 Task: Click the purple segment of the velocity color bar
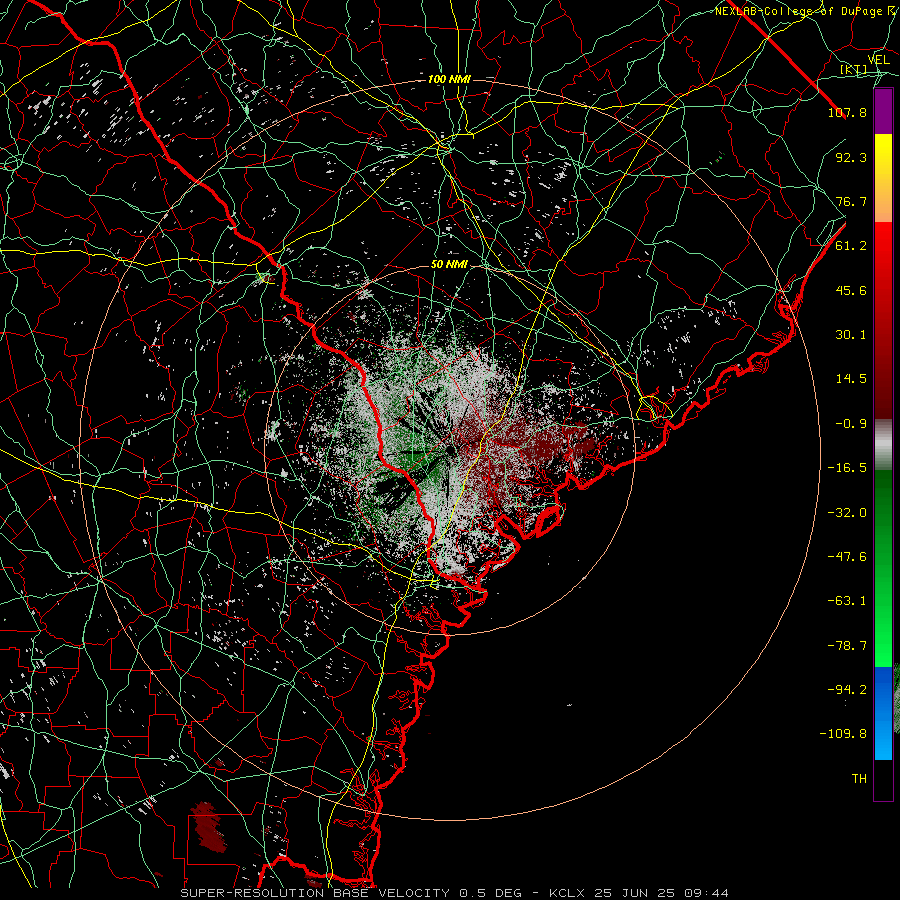pos(883,112)
